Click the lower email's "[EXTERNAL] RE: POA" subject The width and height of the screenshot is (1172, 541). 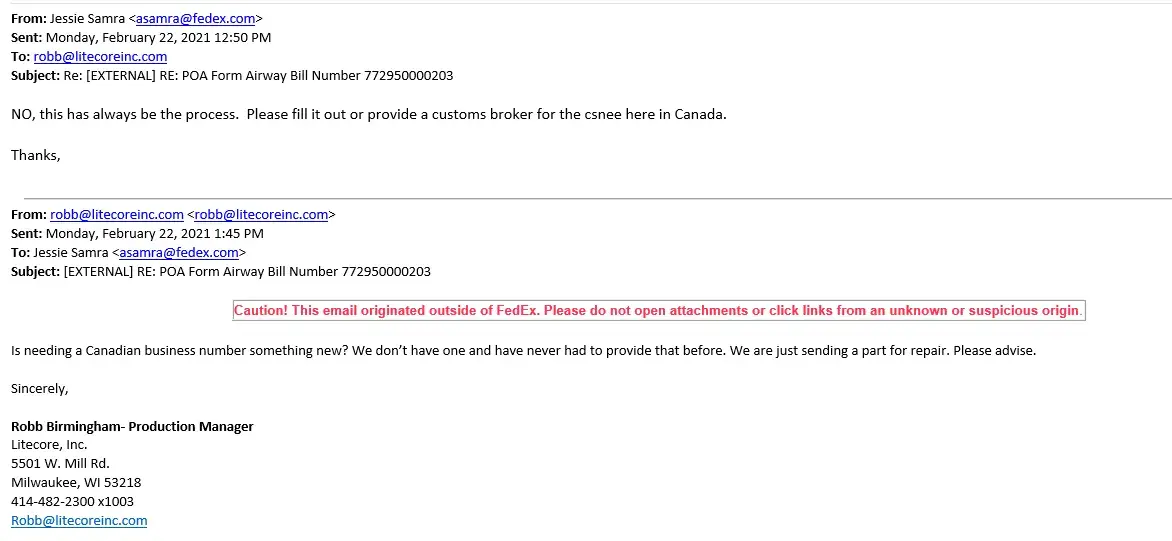(247, 272)
